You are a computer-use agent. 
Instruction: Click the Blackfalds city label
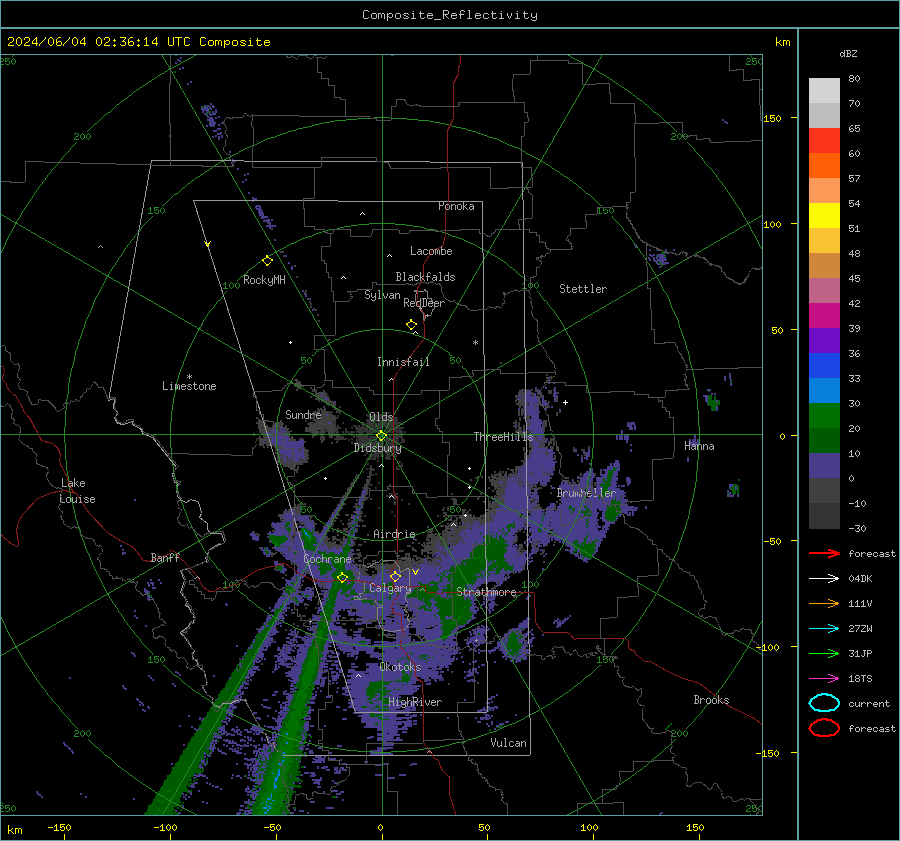[425, 277]
